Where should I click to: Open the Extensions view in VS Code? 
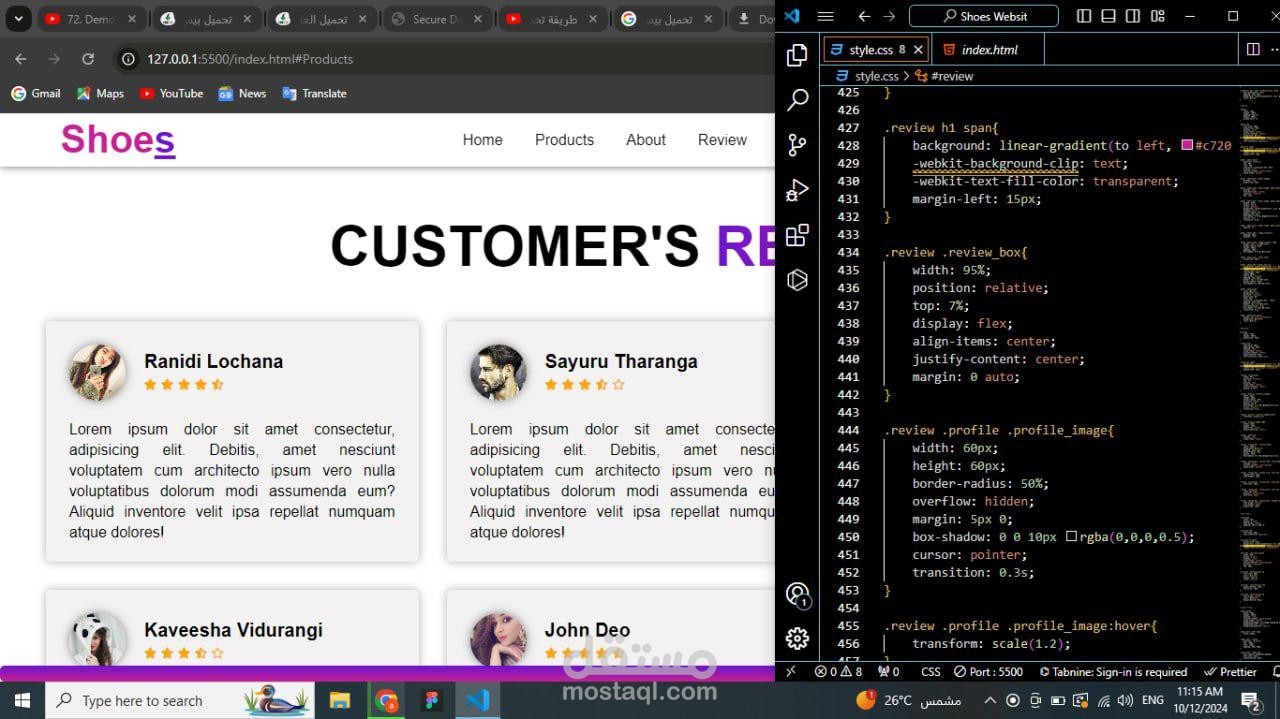coord(797,235)
